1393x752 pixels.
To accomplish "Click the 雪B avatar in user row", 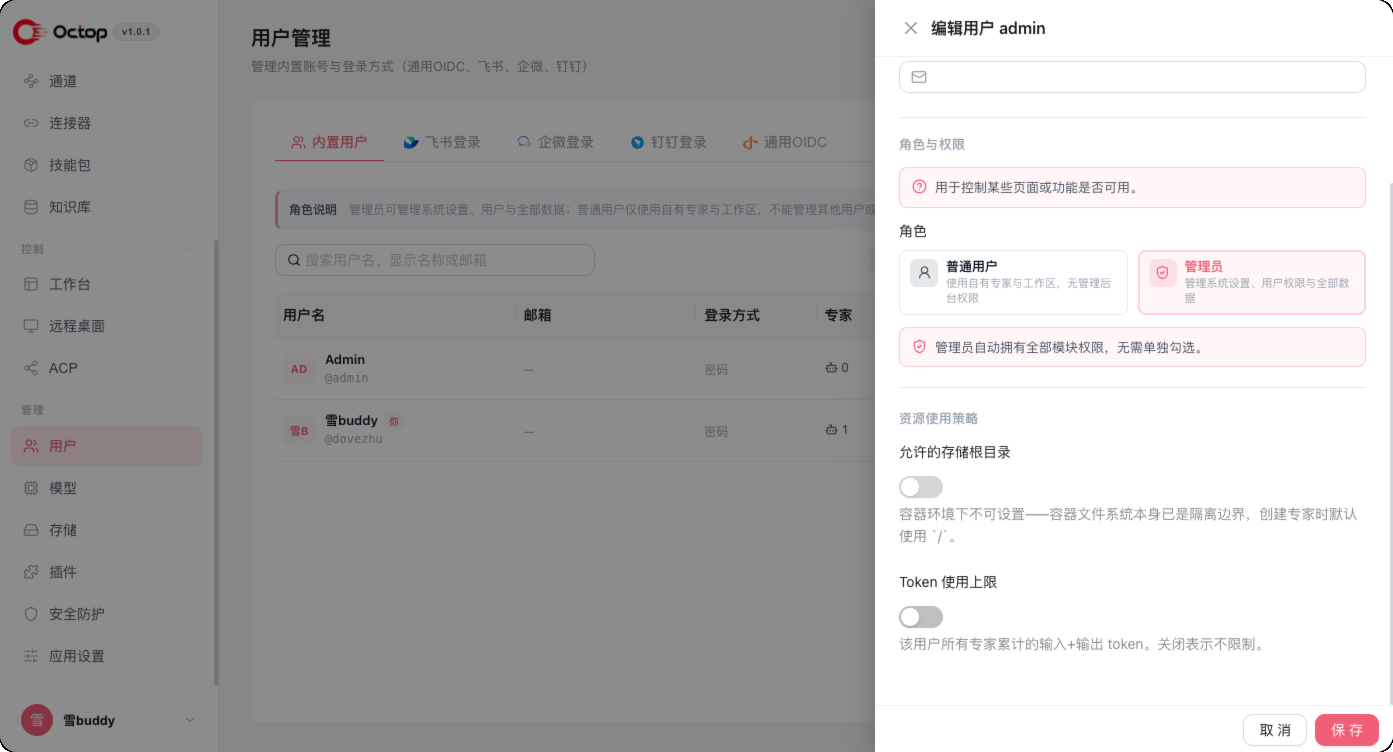I will click(x=299, y=431).
